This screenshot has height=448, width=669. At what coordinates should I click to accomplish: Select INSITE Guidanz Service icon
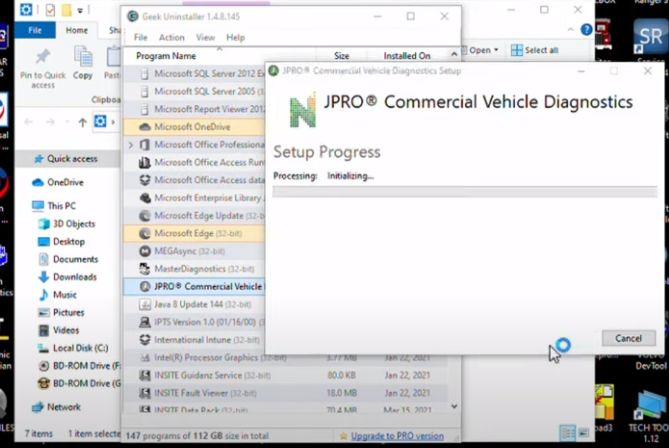(x=145, y=375)
